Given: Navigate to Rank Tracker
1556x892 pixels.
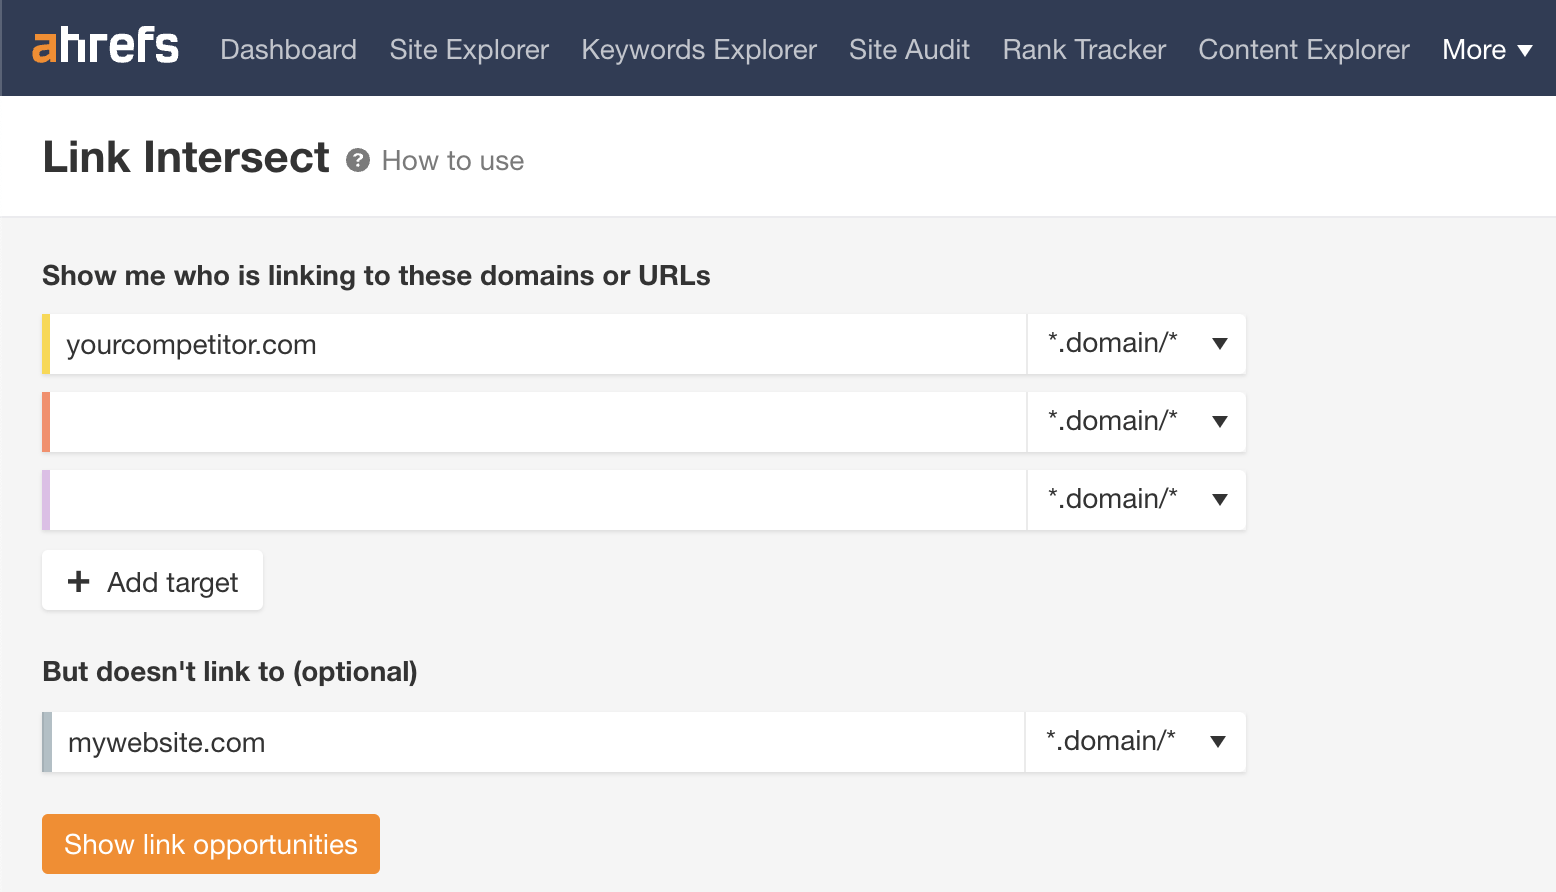Looking at the screenshot, I should click(1083, 49).
